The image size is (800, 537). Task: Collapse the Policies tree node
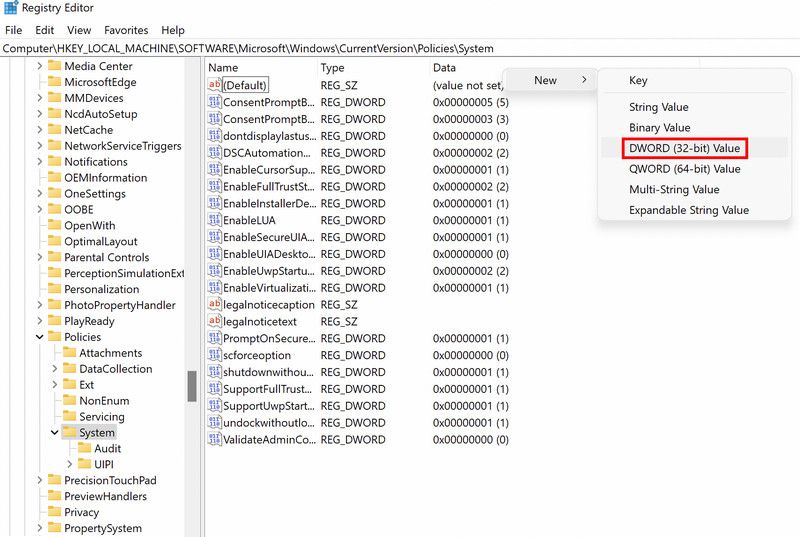(40, 337)
